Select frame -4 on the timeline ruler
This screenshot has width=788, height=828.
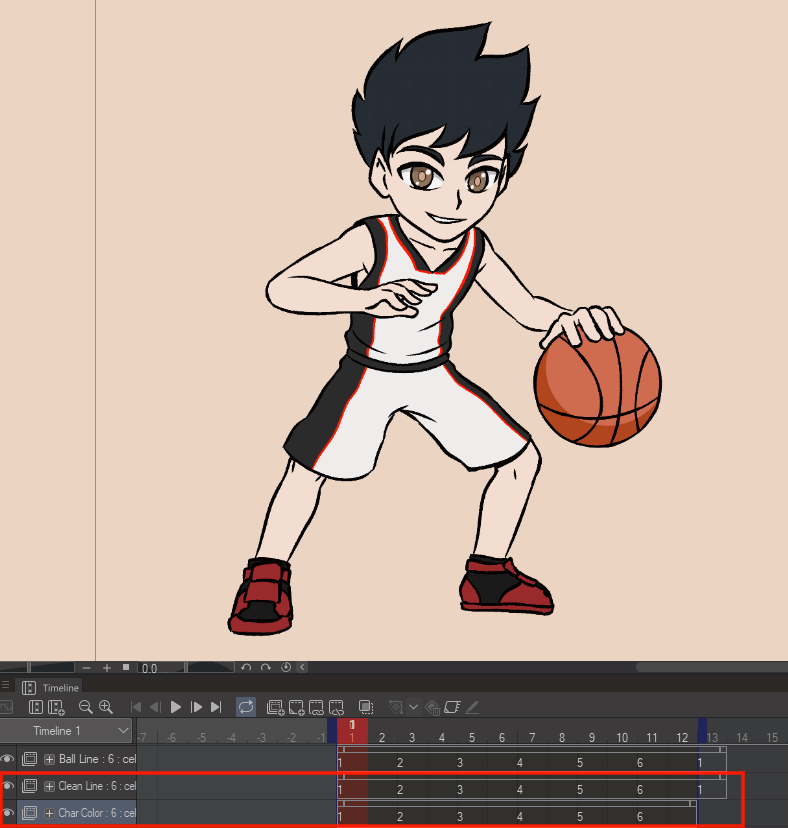pyautogui.click(x=231, y=737)
